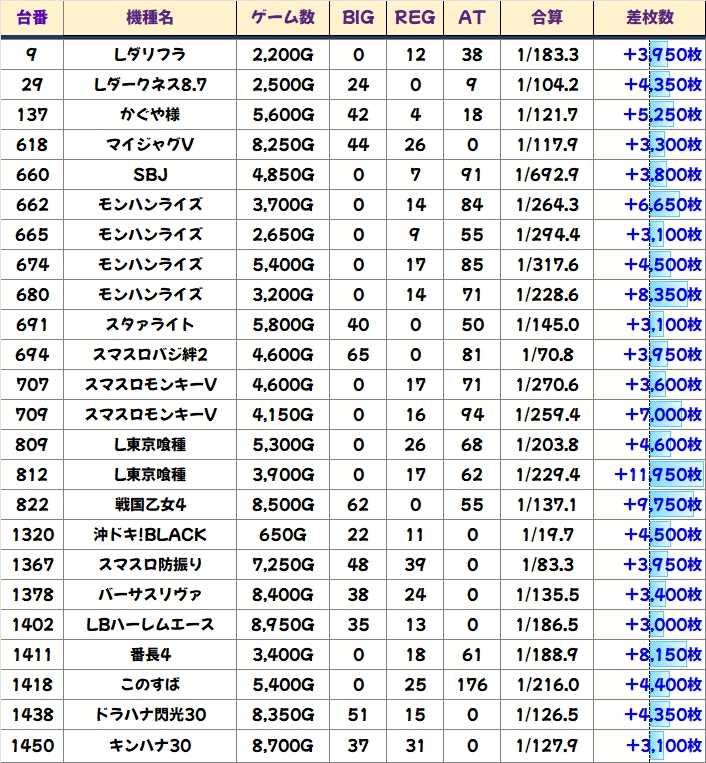Click the 1/83.3 combined probability cell
The image size is (706, 763).
tap(547, 565)
